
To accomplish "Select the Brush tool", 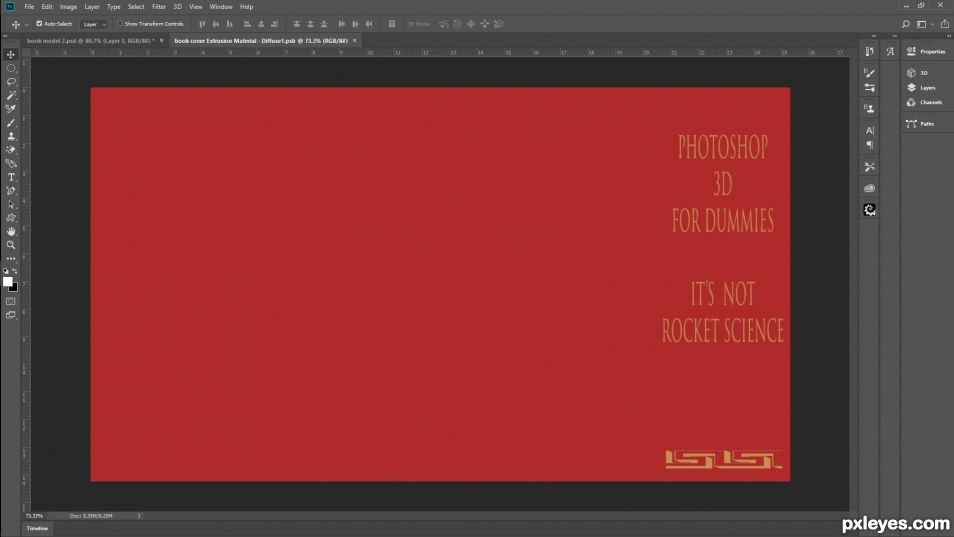I will click(x=11, y=123).
